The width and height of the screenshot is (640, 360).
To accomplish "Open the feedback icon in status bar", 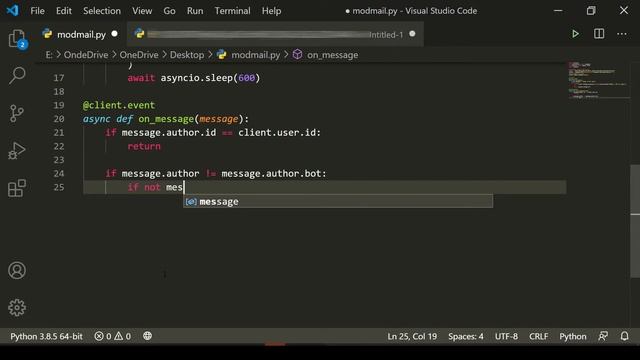I will [x=603, y=336].
